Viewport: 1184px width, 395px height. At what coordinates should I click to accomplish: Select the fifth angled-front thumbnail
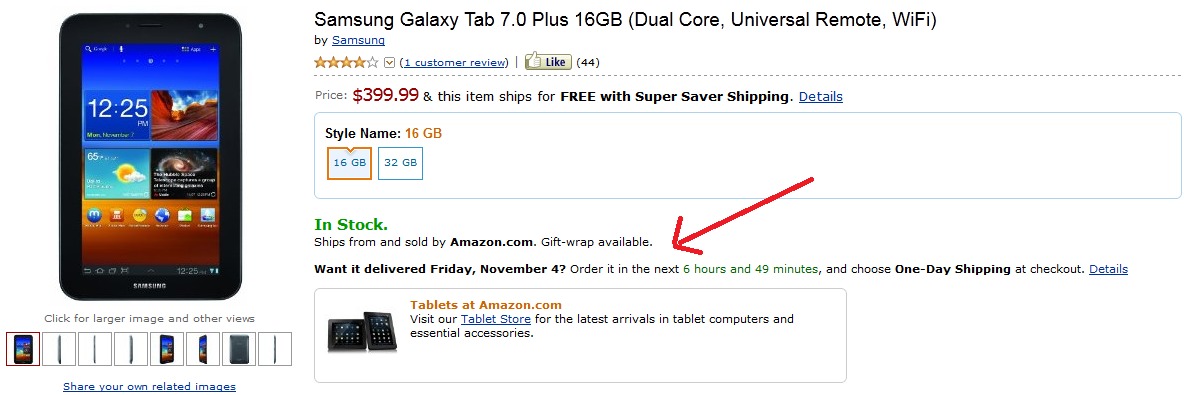pyautogui.click(x=167, y=349)
